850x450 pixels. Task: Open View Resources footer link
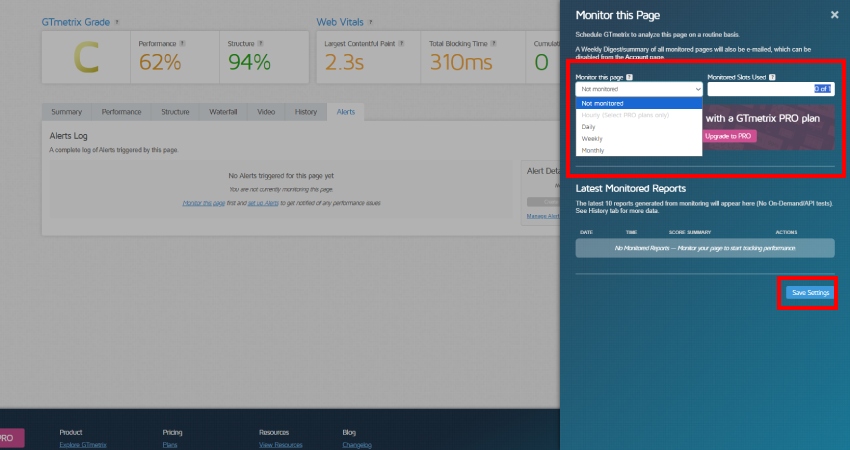[281, 445]
